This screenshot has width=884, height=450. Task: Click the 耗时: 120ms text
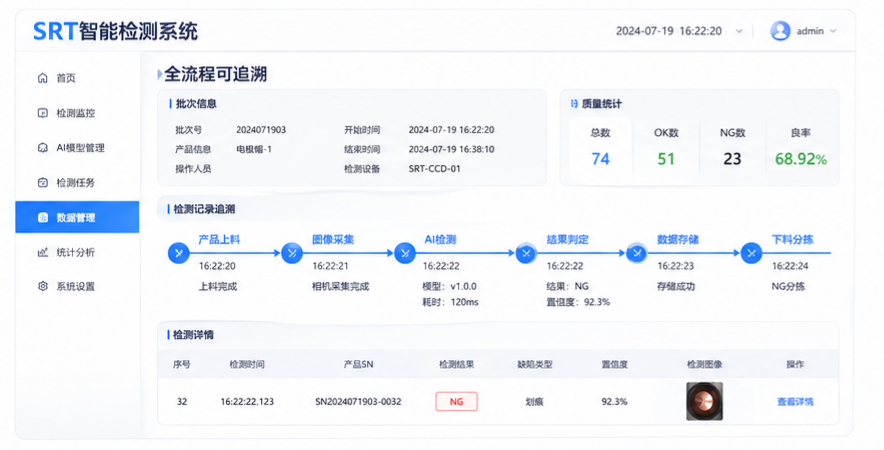(450, 302)
